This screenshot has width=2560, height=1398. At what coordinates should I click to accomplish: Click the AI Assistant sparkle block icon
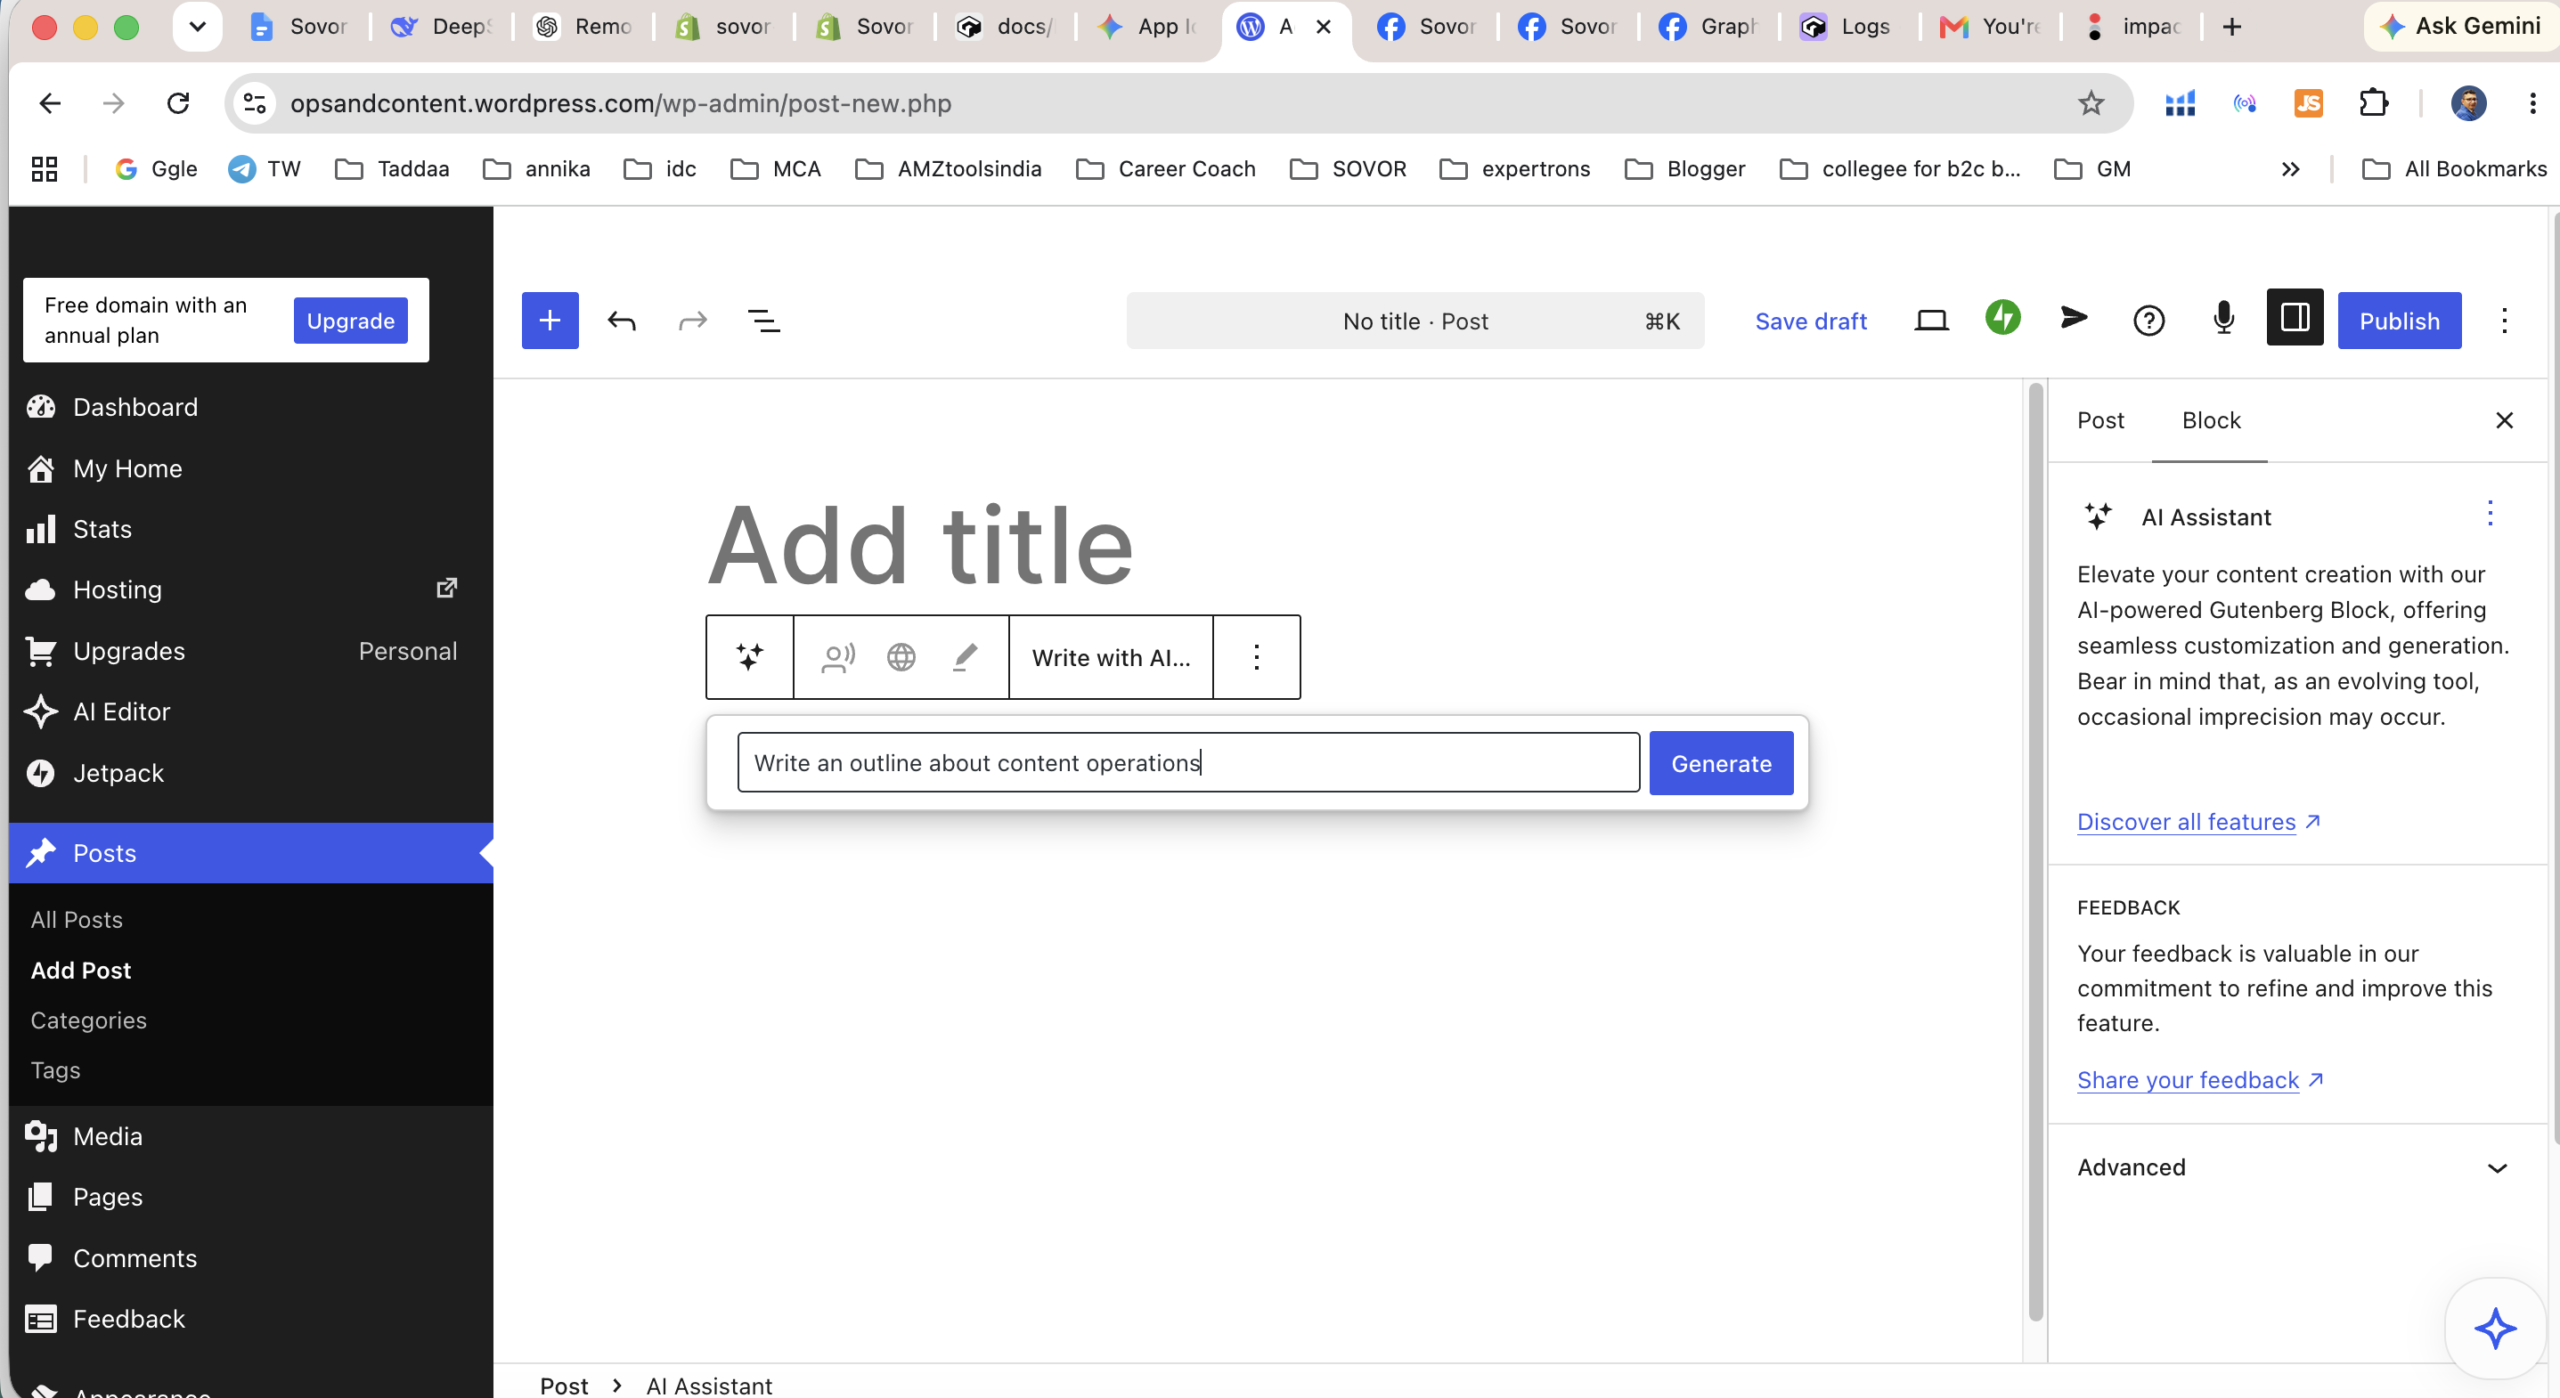tap(750, 657)
